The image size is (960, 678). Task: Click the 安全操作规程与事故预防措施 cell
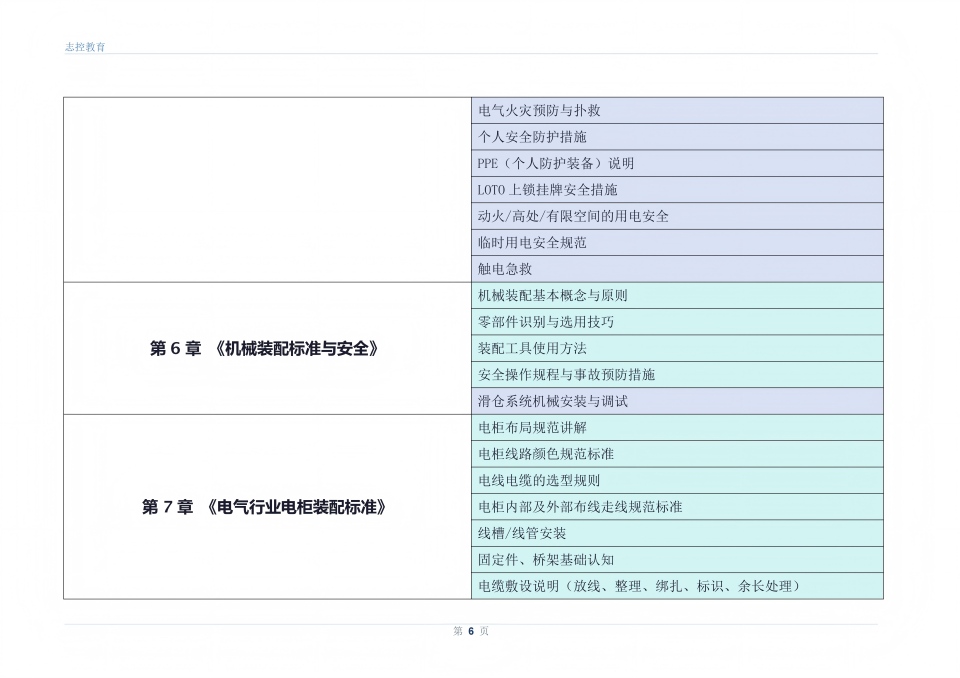tap(677, 375)
